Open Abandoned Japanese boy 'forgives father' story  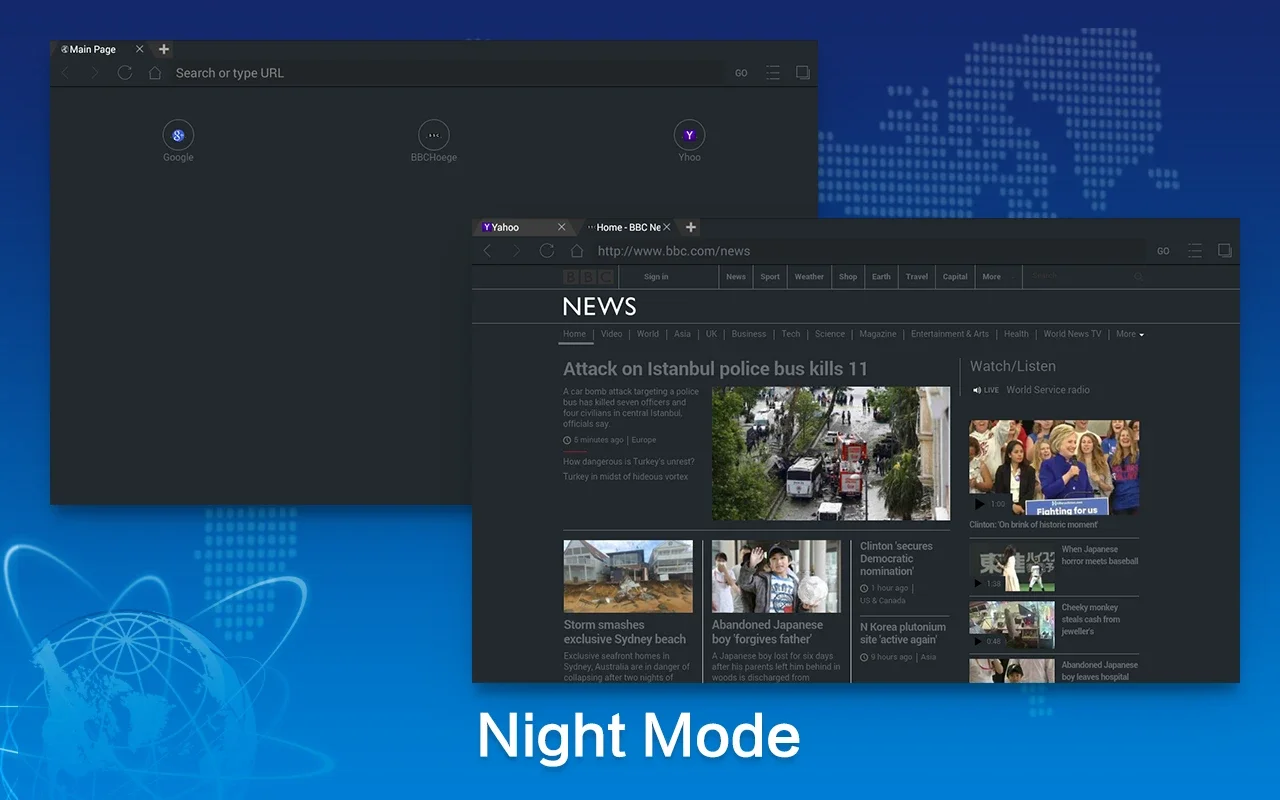(768, 632)
